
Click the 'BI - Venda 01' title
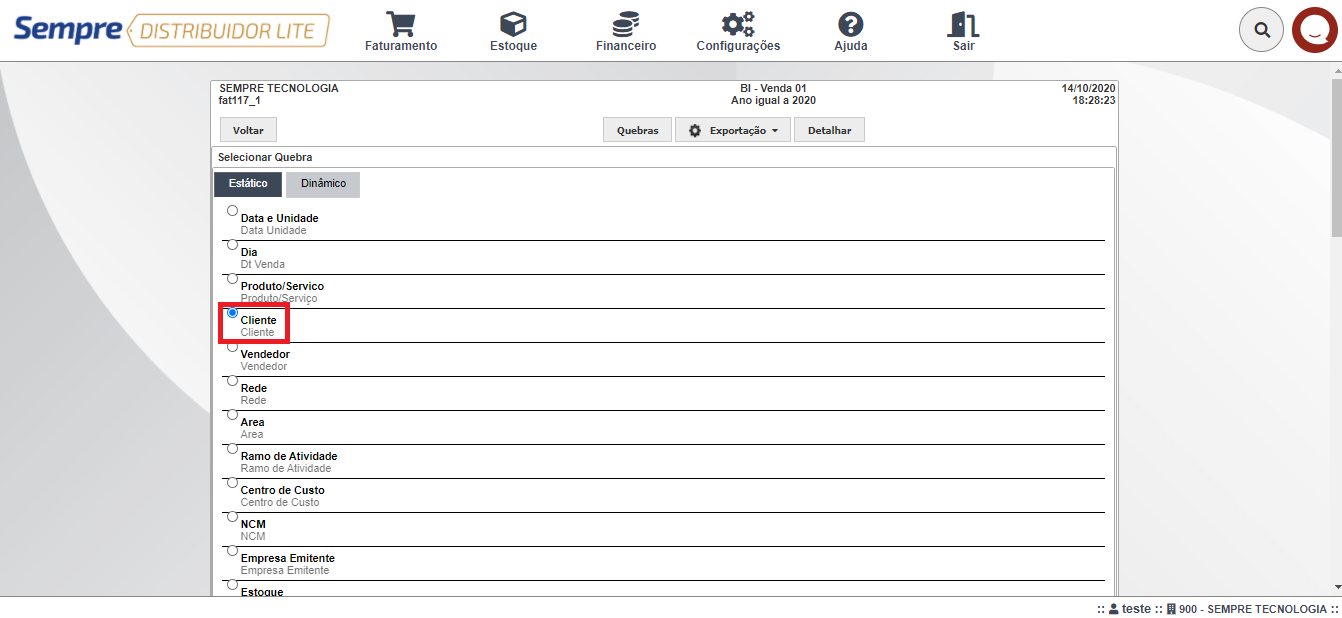point(773,88)
